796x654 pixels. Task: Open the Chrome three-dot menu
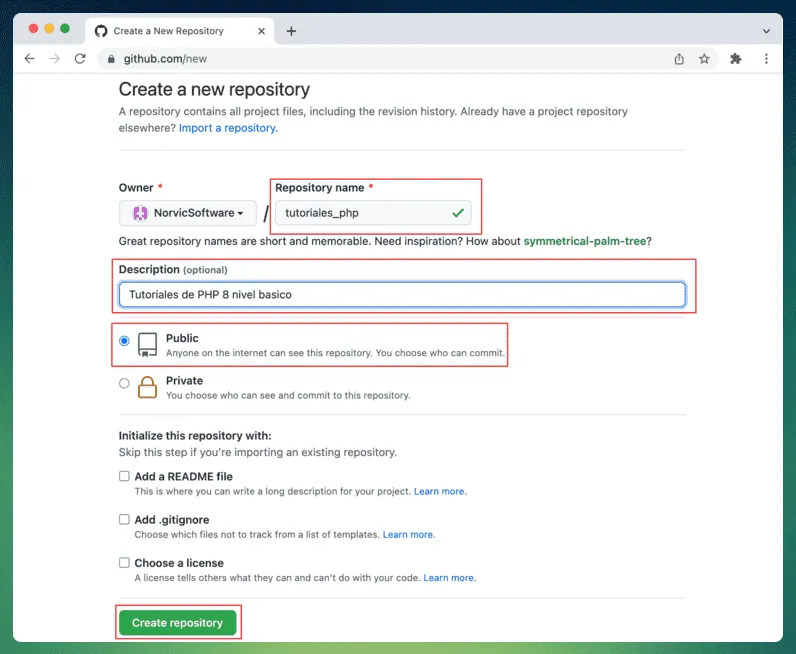[x=766, y=59]
